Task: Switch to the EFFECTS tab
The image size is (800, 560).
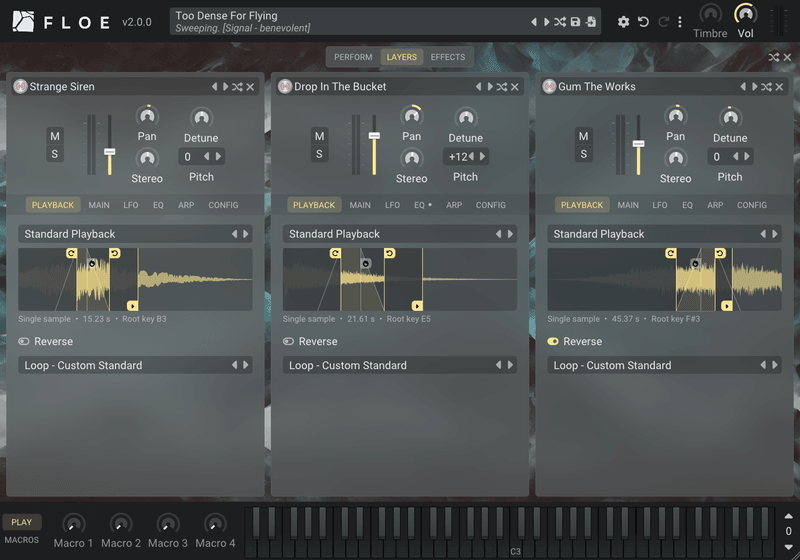Action: pyautogui.click(x=448, y=57)
